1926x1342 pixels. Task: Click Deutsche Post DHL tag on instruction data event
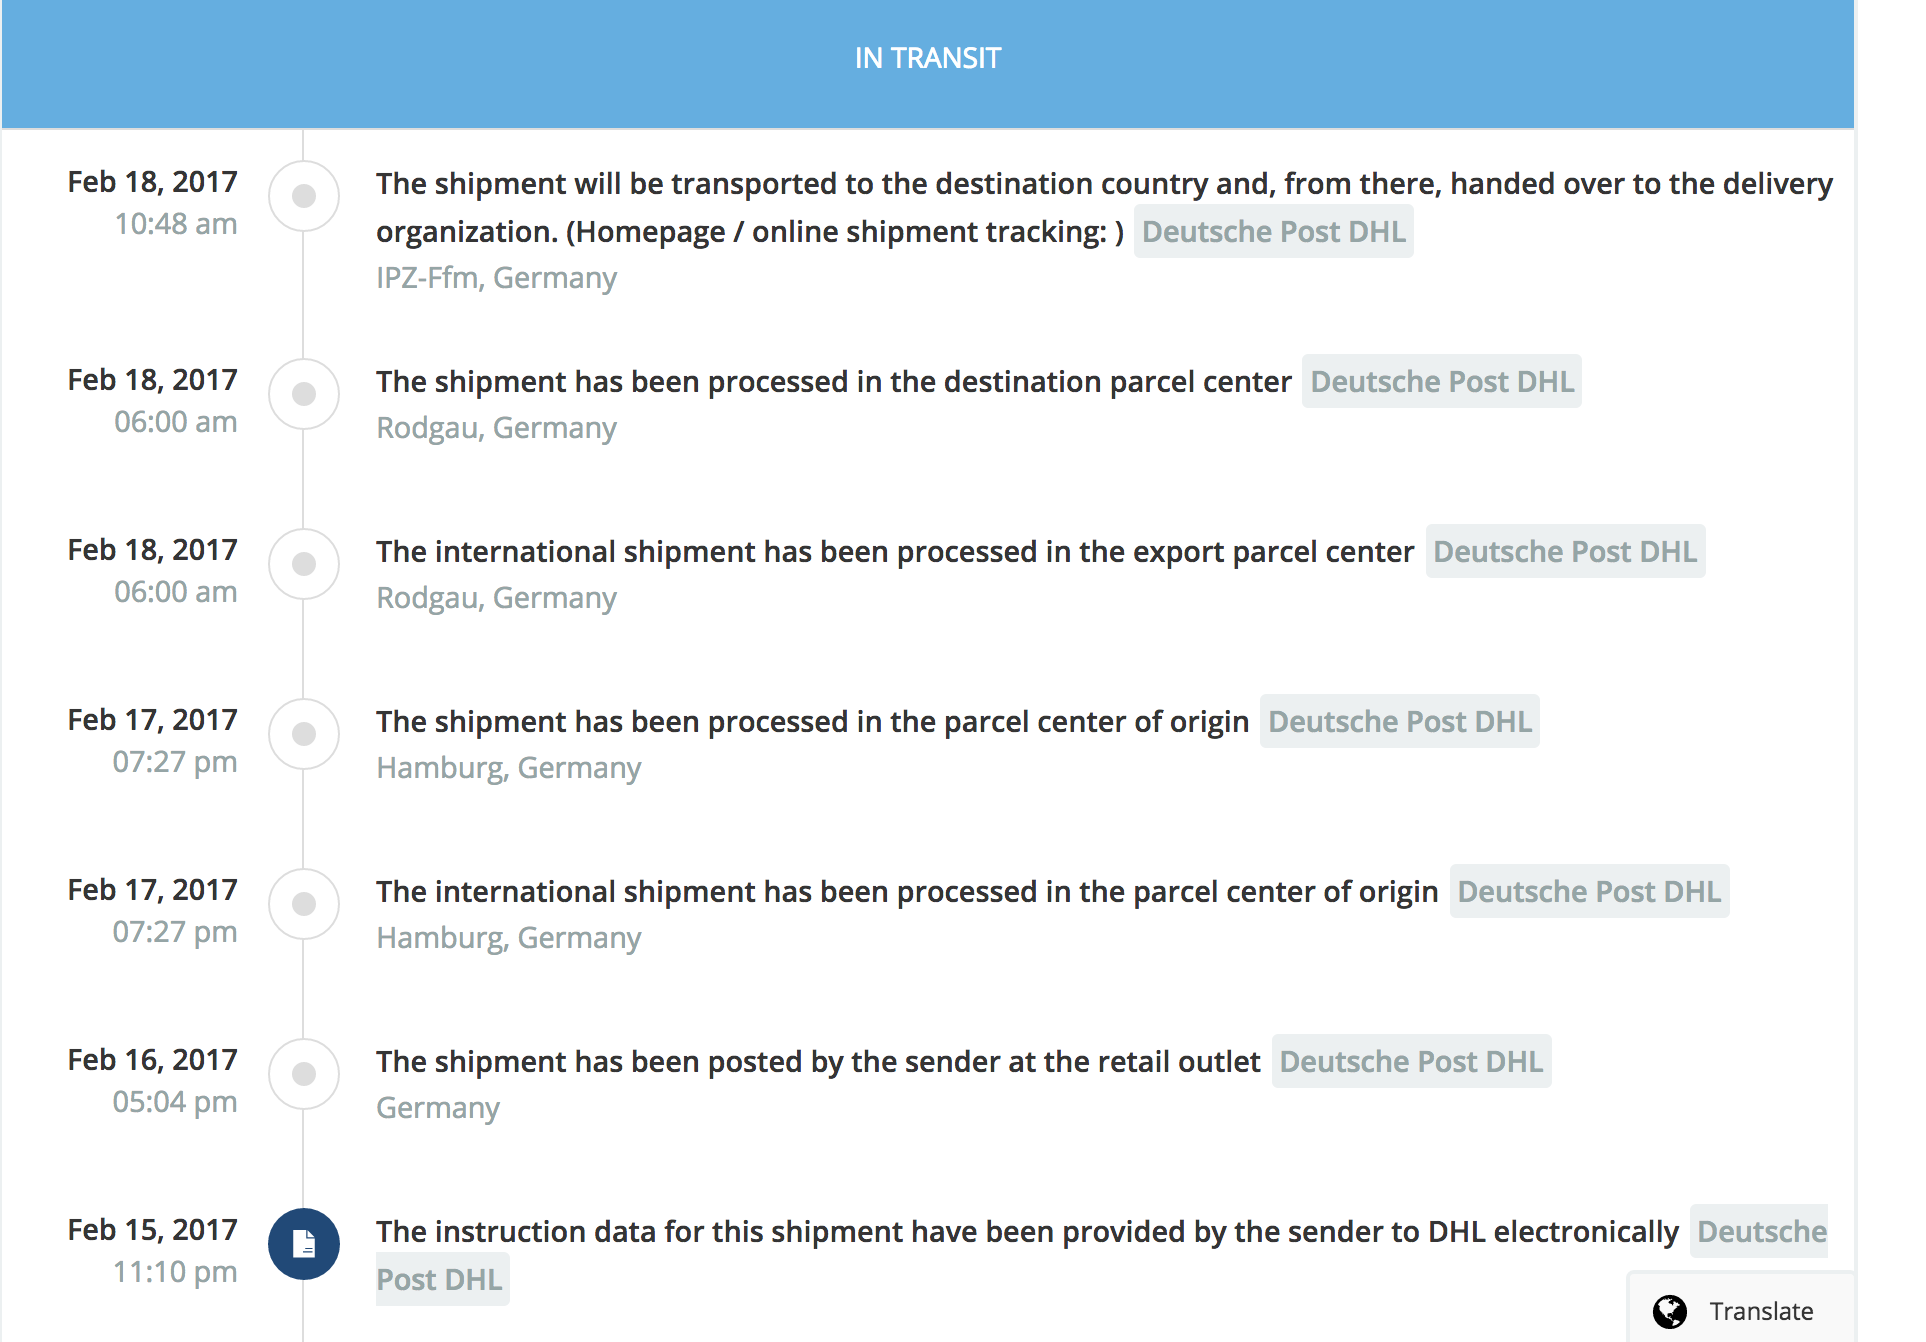click(1761, 1232)
